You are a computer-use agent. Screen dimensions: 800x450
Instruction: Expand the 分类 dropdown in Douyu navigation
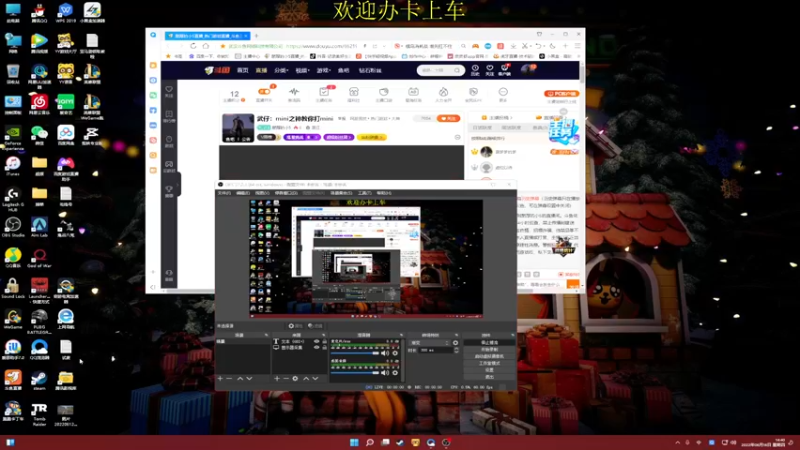(x=281, y=70)
